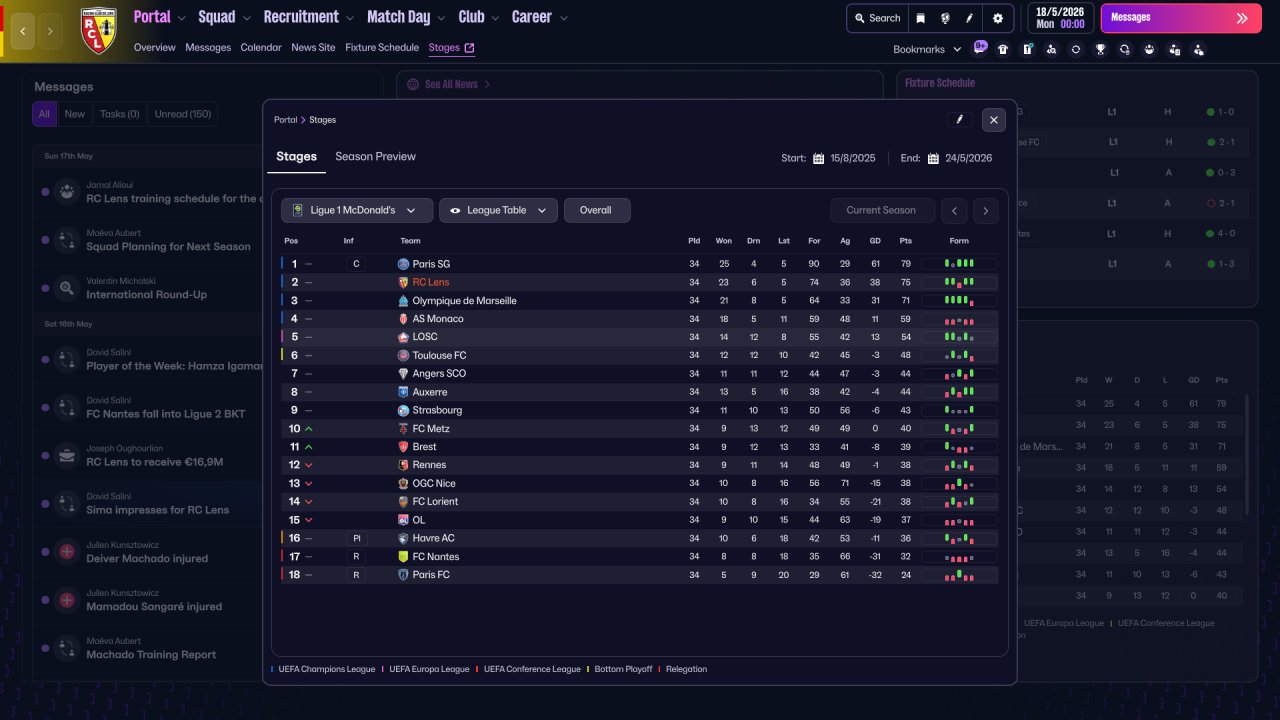The width and height of the screenshot is (1280, 720).
Task: Click the RC Lens club badge in header
Action: point(98,31)
